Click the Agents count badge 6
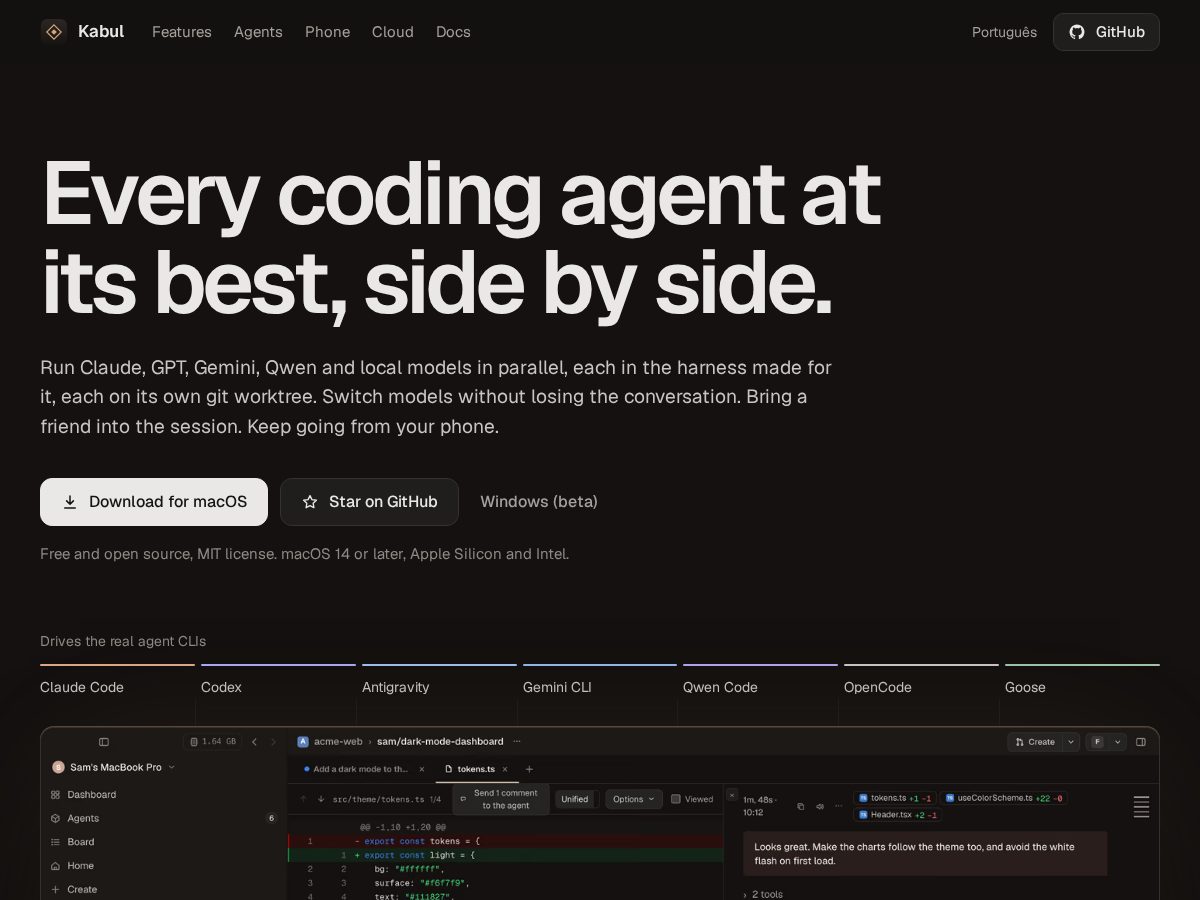Screen dimensions: 1200x900 click(x=271, y=818)
